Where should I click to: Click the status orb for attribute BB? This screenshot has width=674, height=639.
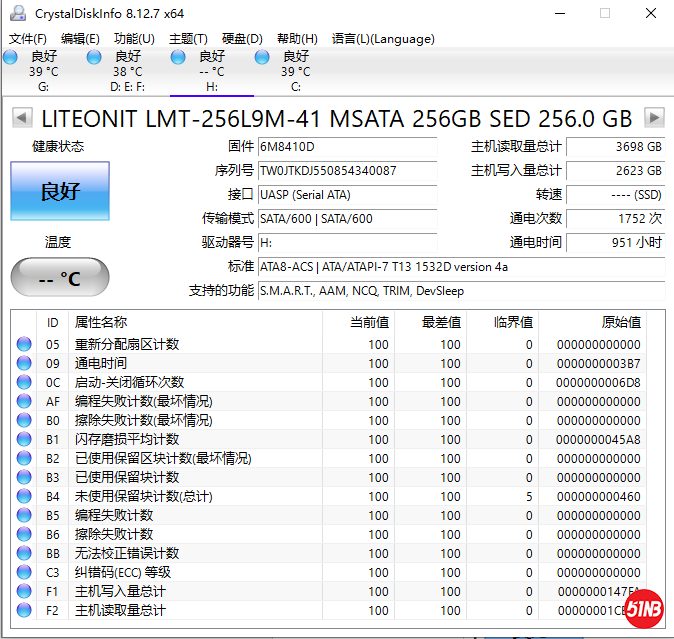pos(24,554)
